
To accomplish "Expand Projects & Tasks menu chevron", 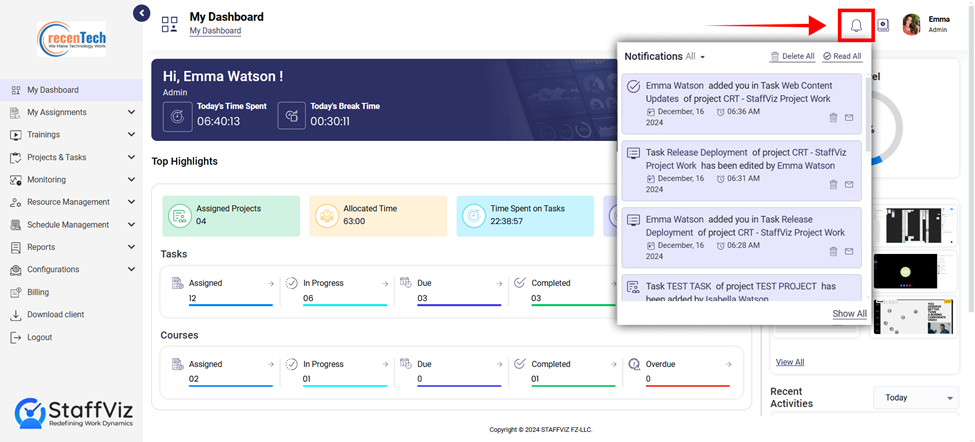I will click(x=131, y=157).
